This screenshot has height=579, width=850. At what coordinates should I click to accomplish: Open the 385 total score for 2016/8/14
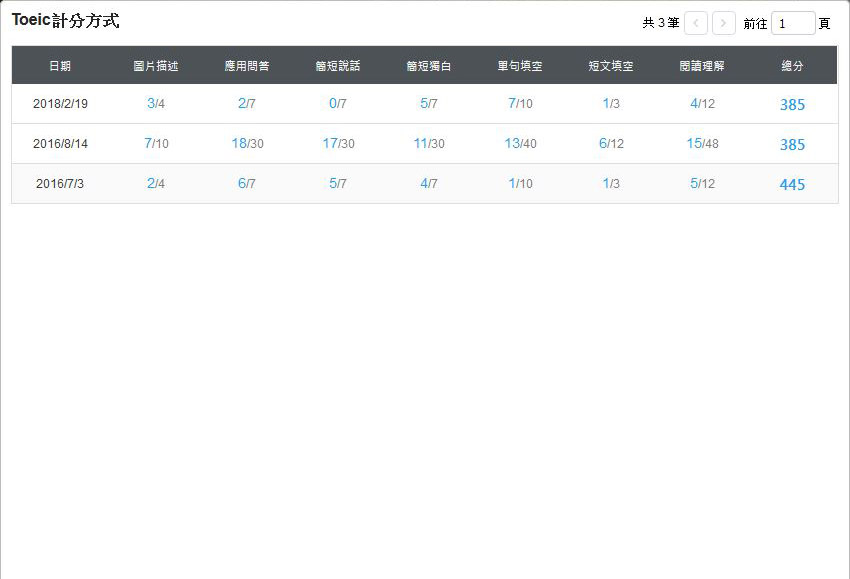tap(792, 145)
